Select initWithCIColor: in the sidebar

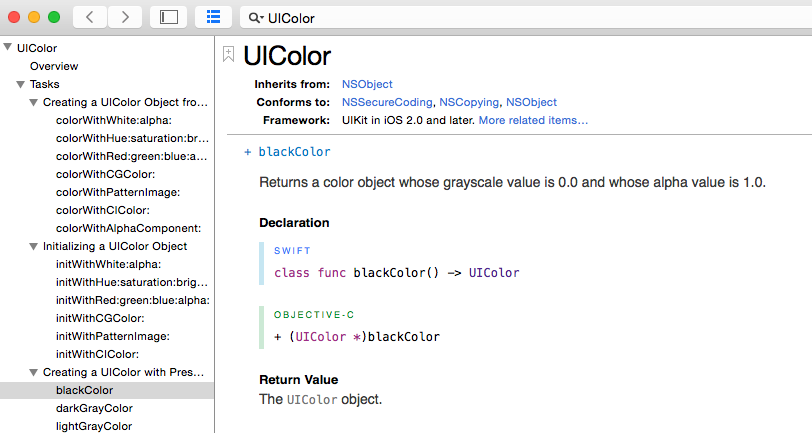pyautogui.click(x=97, y=354)
